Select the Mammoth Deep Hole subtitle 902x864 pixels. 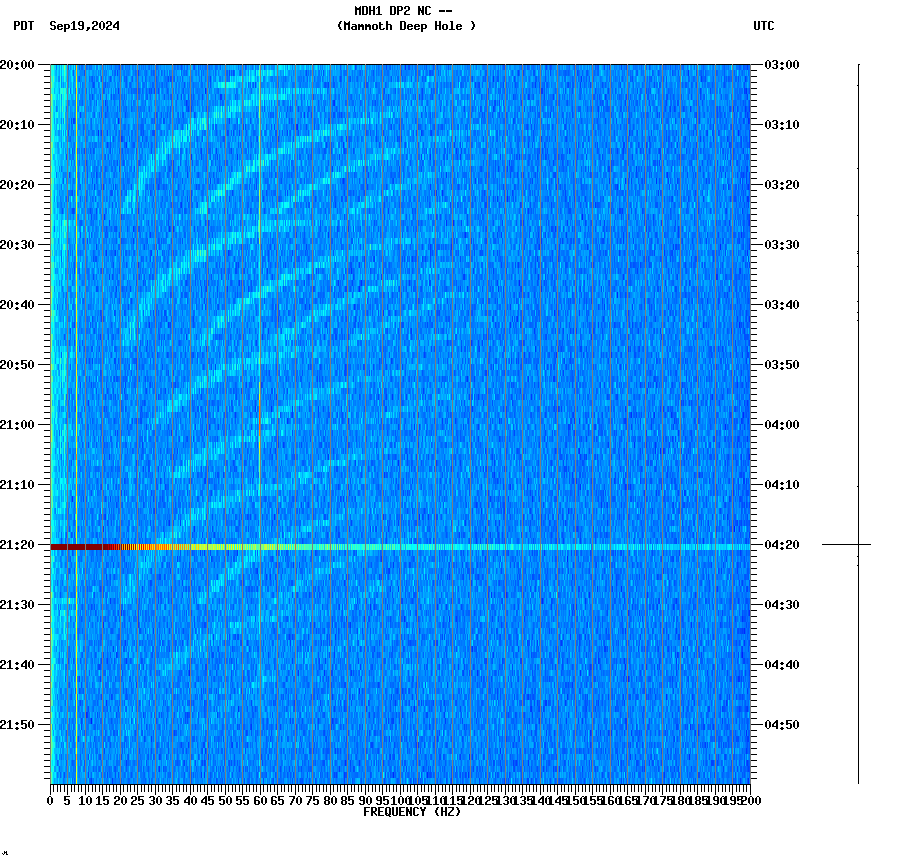pos(407,27)
